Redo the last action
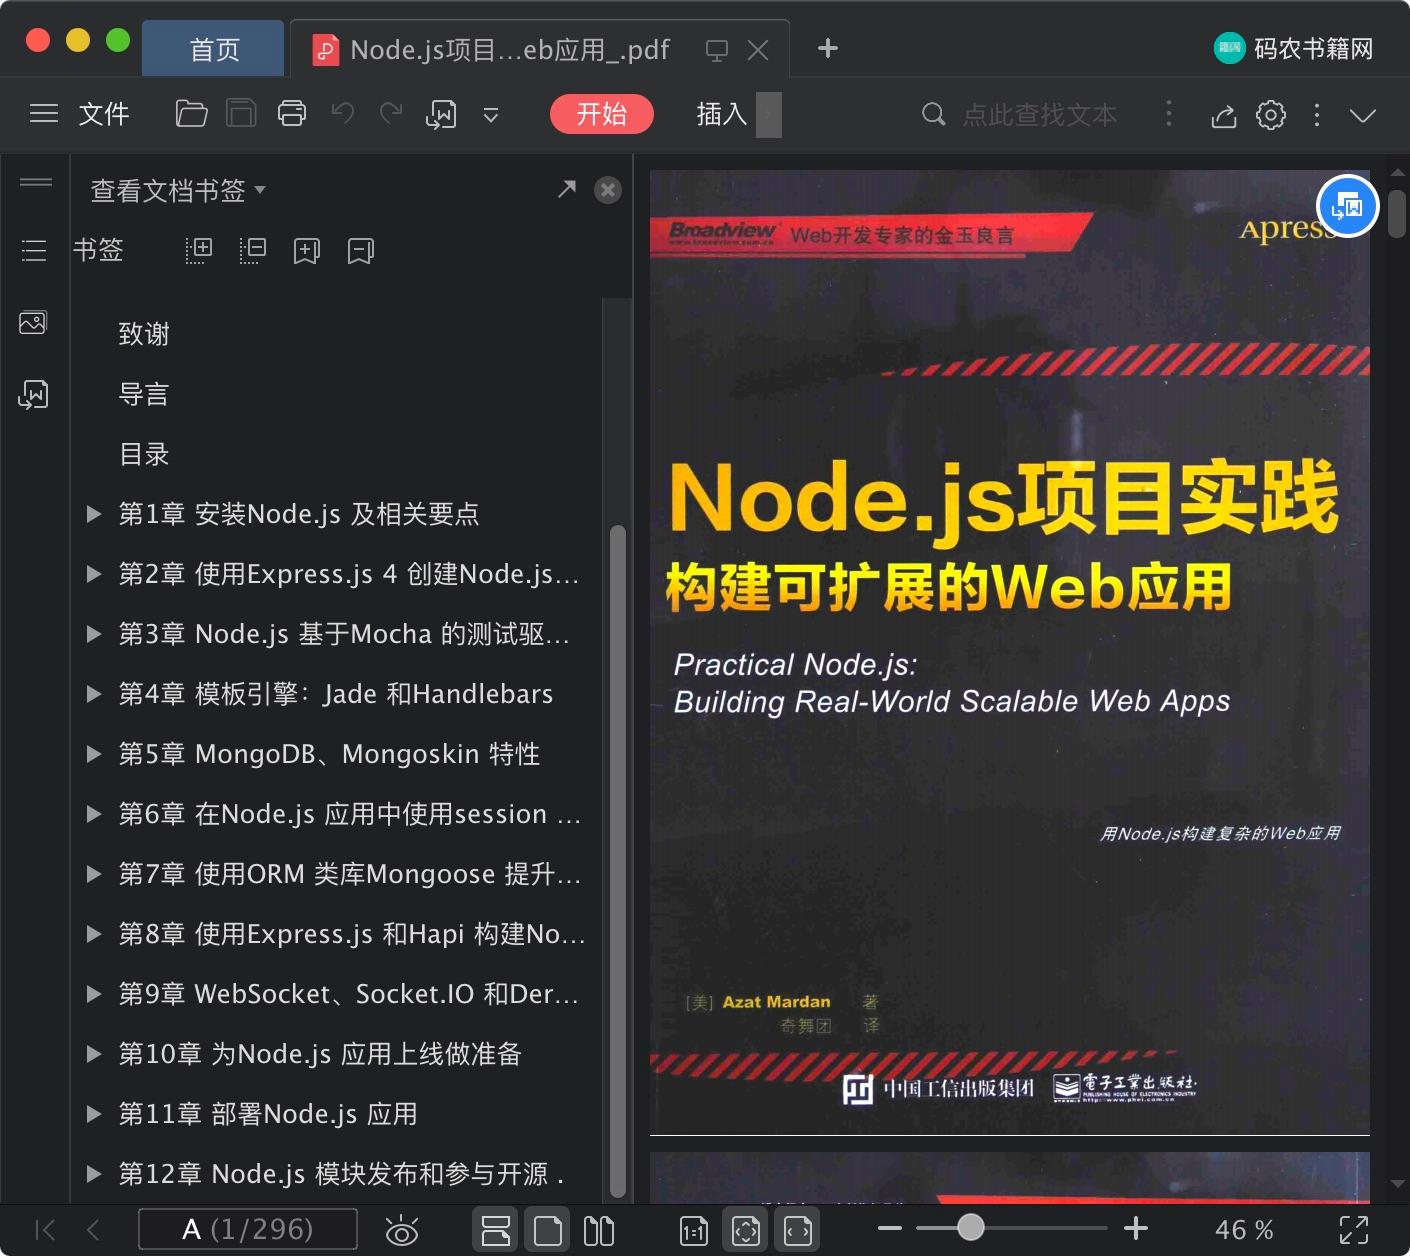1410x1256 pixels. (391, 114)
